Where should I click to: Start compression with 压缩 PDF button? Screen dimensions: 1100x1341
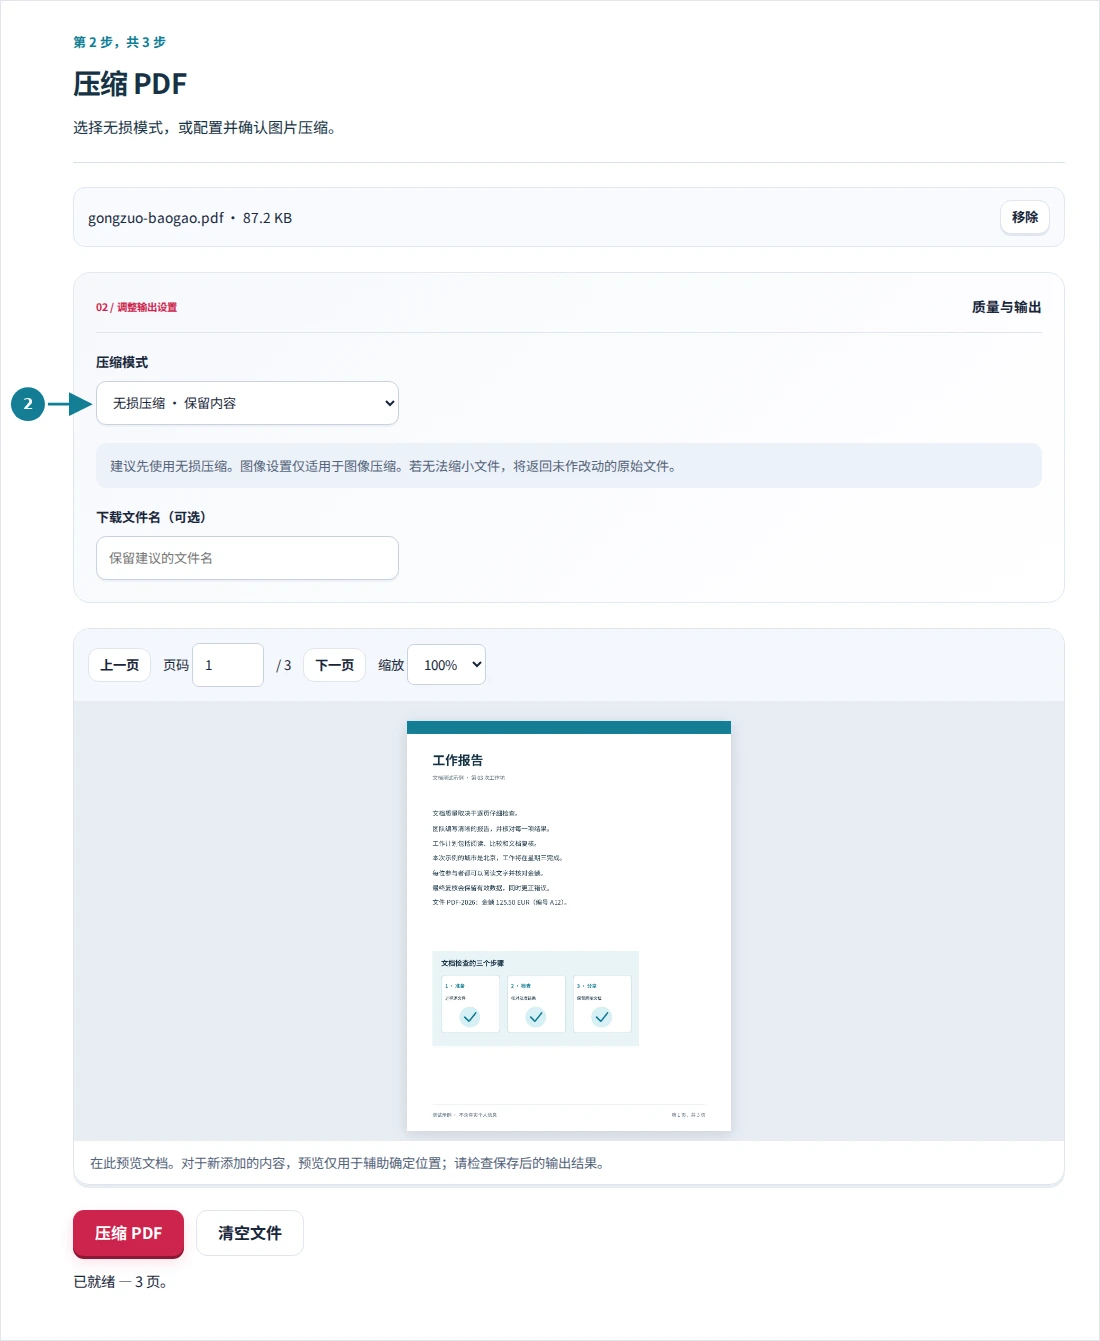pos(128,1233)
